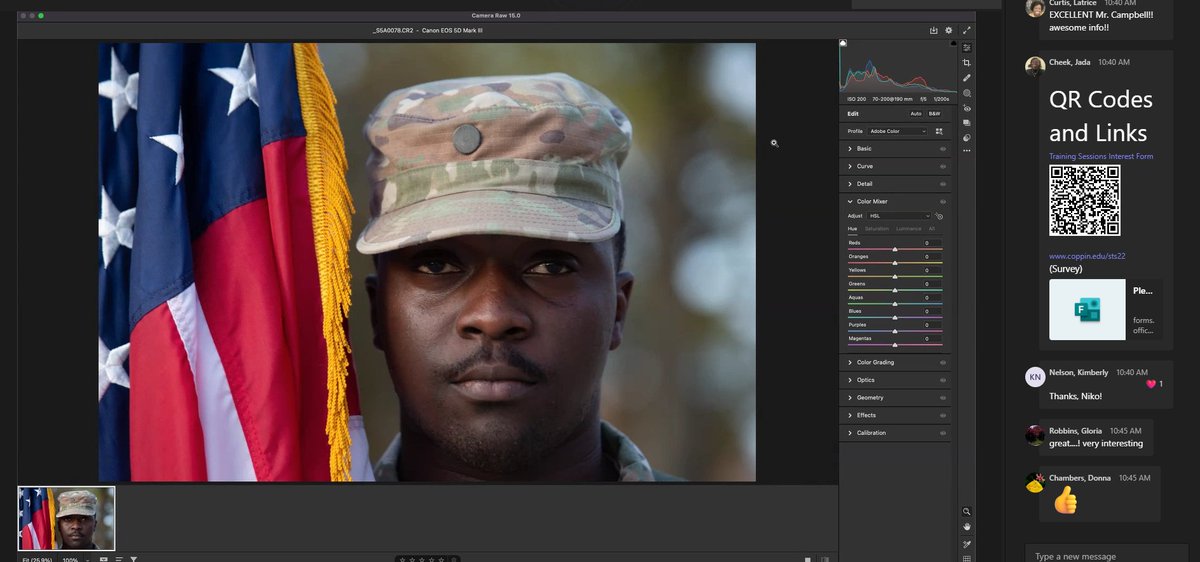This screenshot has height=562, width=1200.
Task: Toggle Calibration panel visibility eye
Action: click(x=942, y=433)
